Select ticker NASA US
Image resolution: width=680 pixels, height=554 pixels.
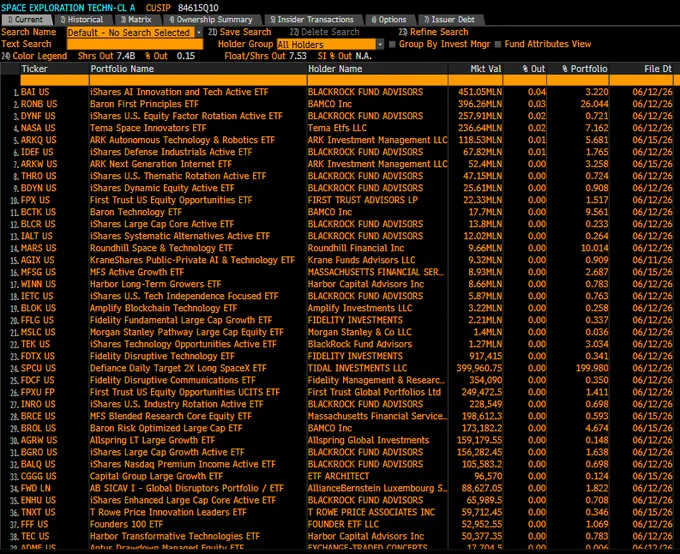click(38, 128)
